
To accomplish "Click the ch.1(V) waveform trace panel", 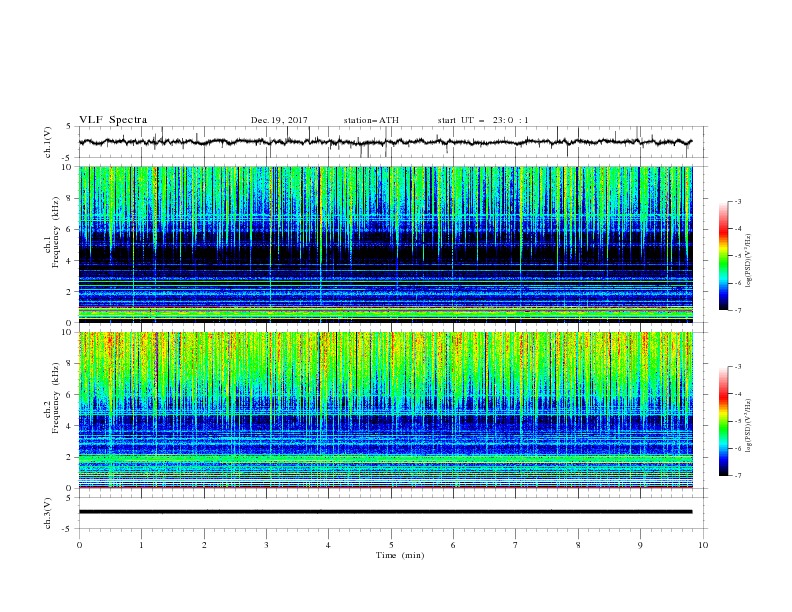I will (x=393, y=142).
